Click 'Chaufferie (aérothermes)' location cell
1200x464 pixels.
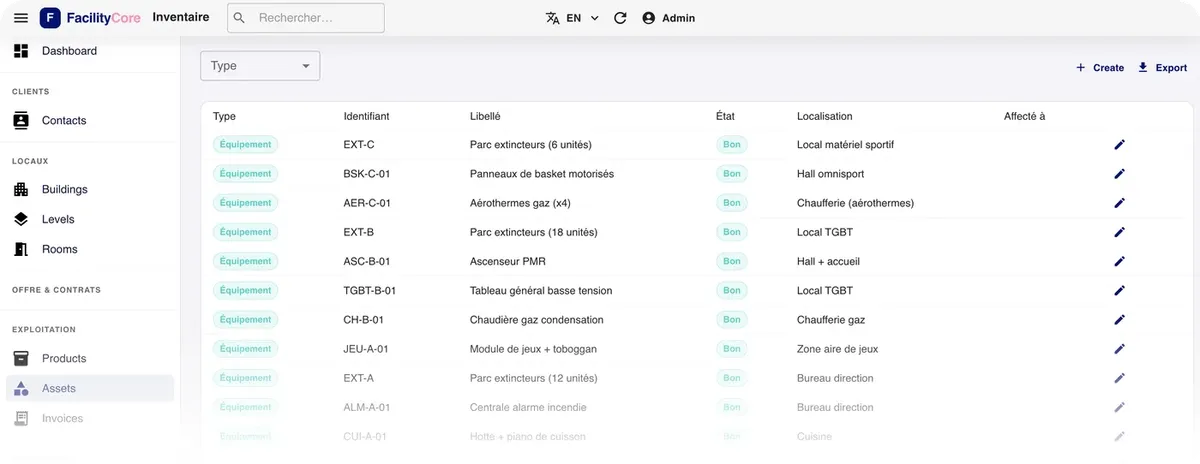click(x=855, y=203)
